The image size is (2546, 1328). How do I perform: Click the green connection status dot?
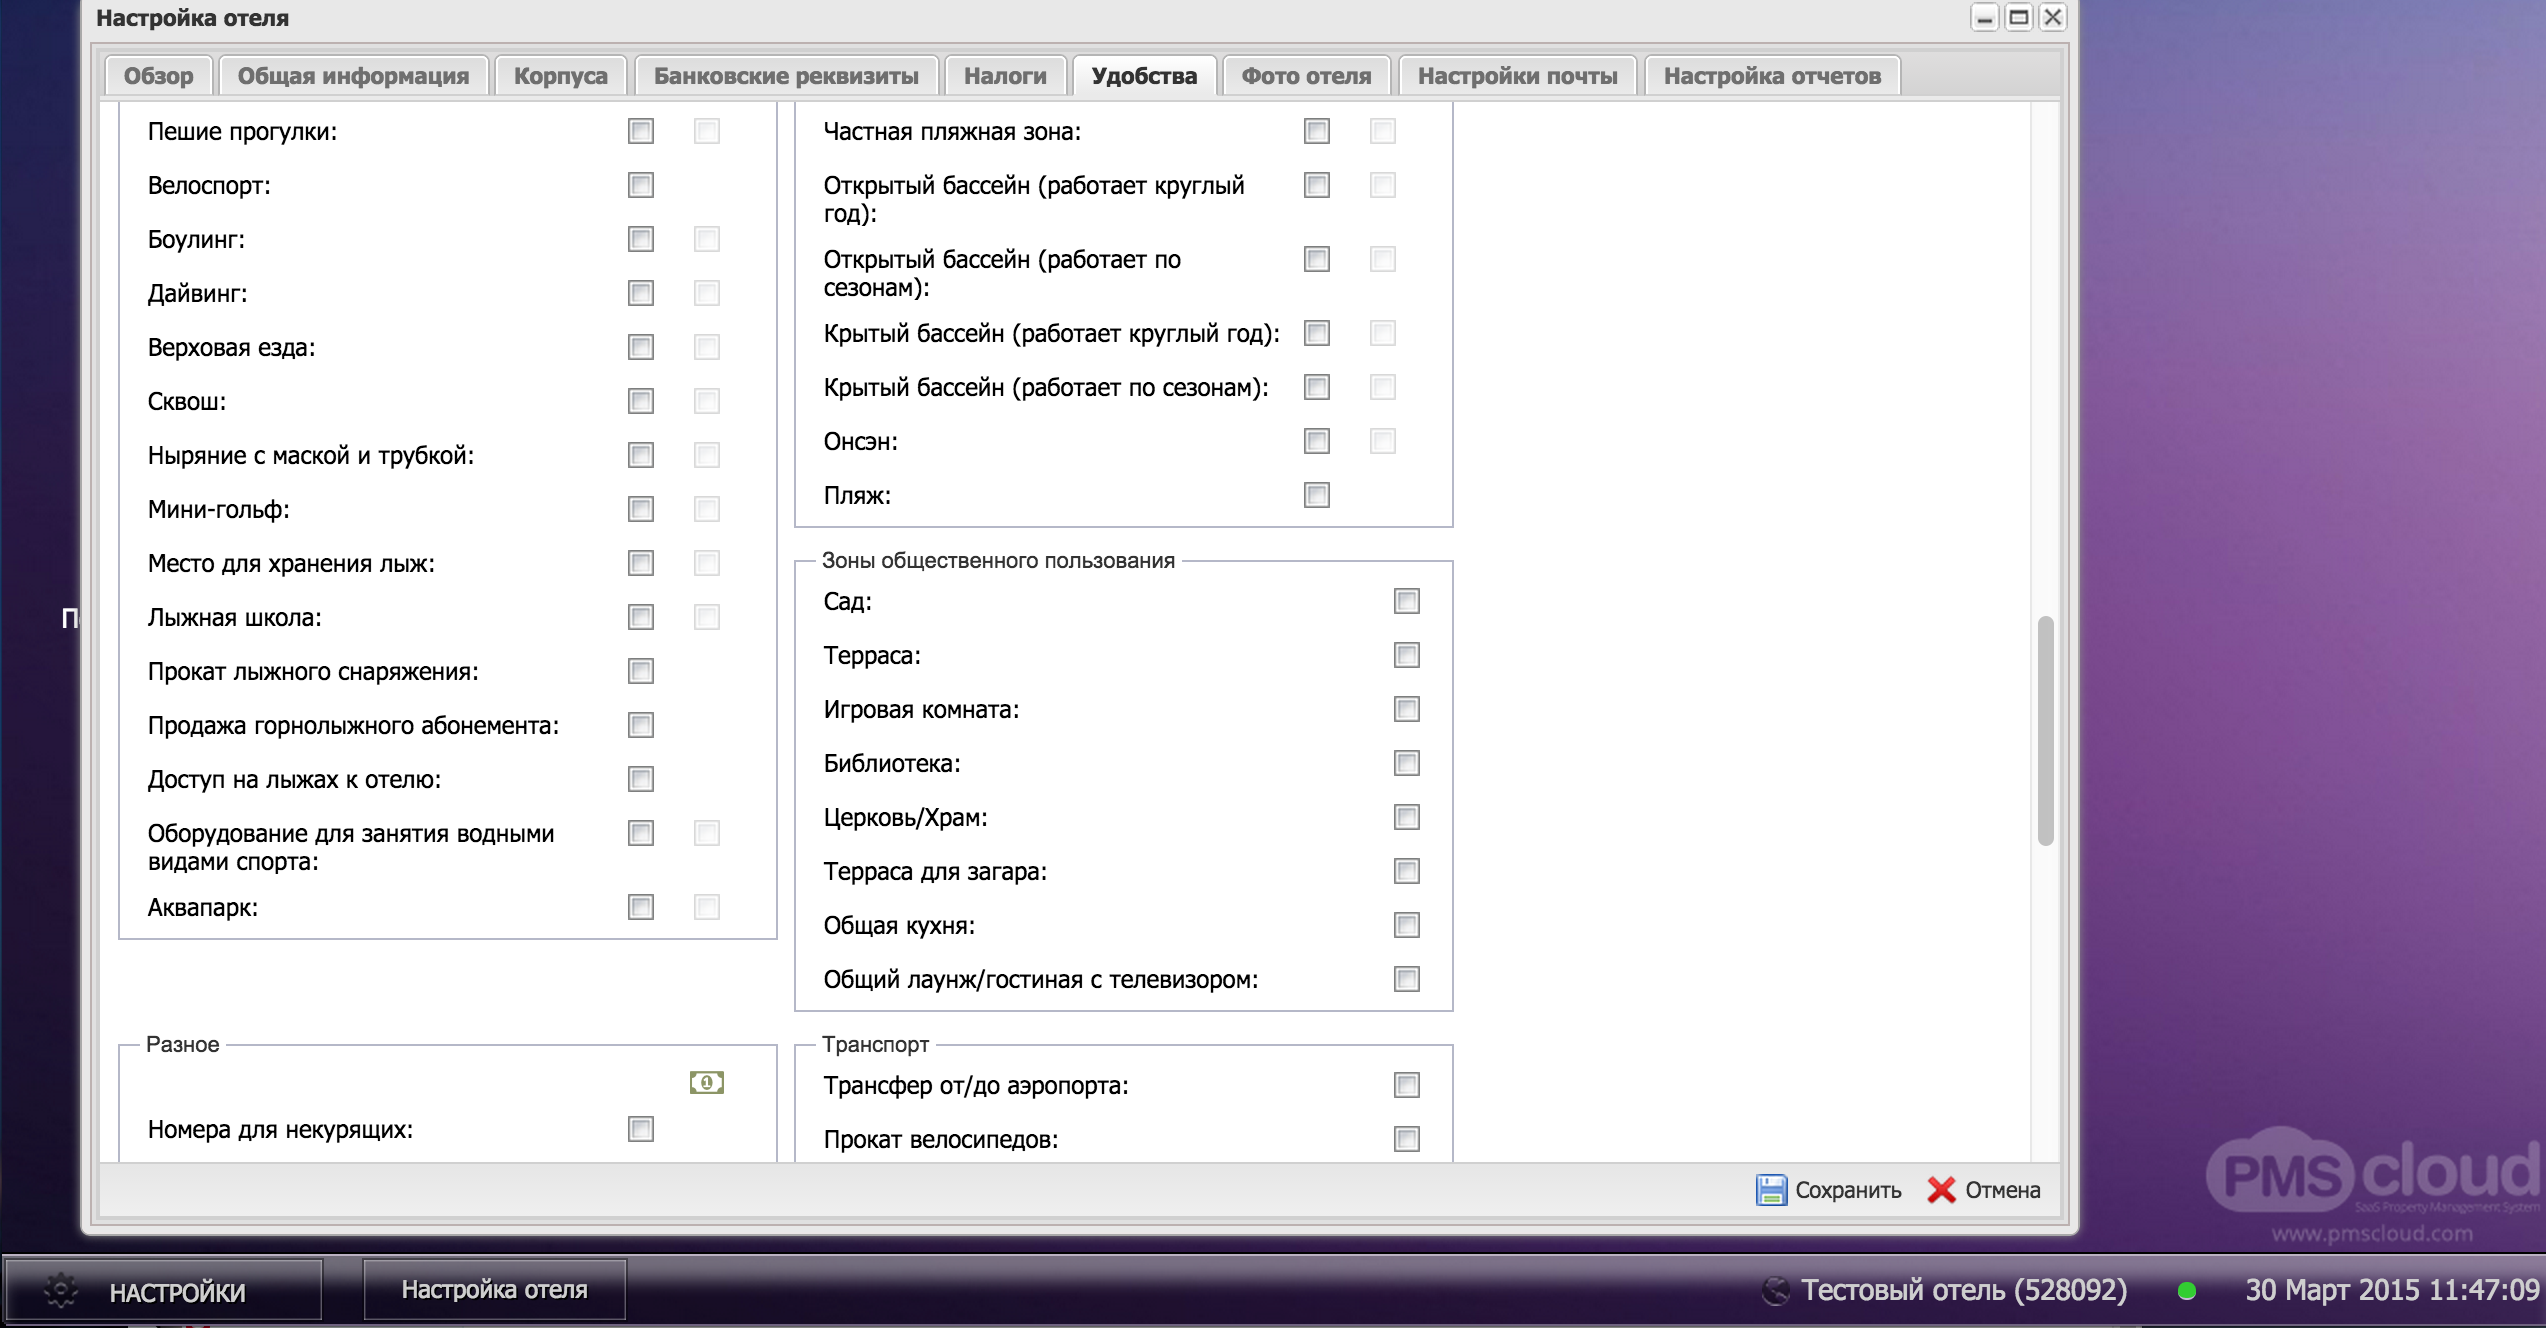tap(2186, 1291)
